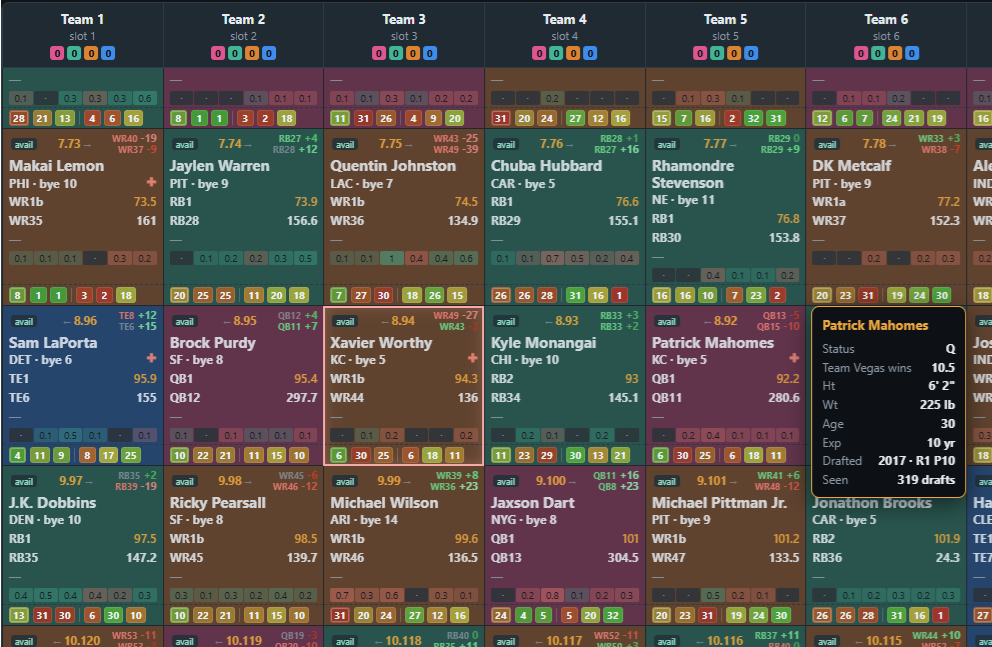Click the player name Jonathon Brooks
Viewport: 992px width, 647px height.
pos(872,503)
